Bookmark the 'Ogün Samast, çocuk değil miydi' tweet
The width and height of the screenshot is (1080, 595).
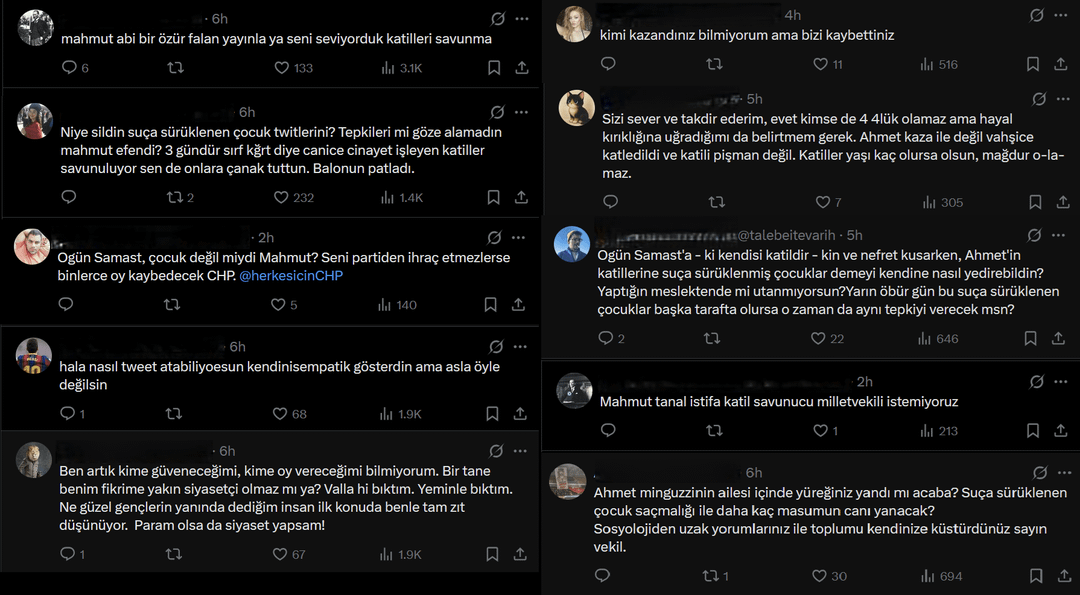point(490,304)
